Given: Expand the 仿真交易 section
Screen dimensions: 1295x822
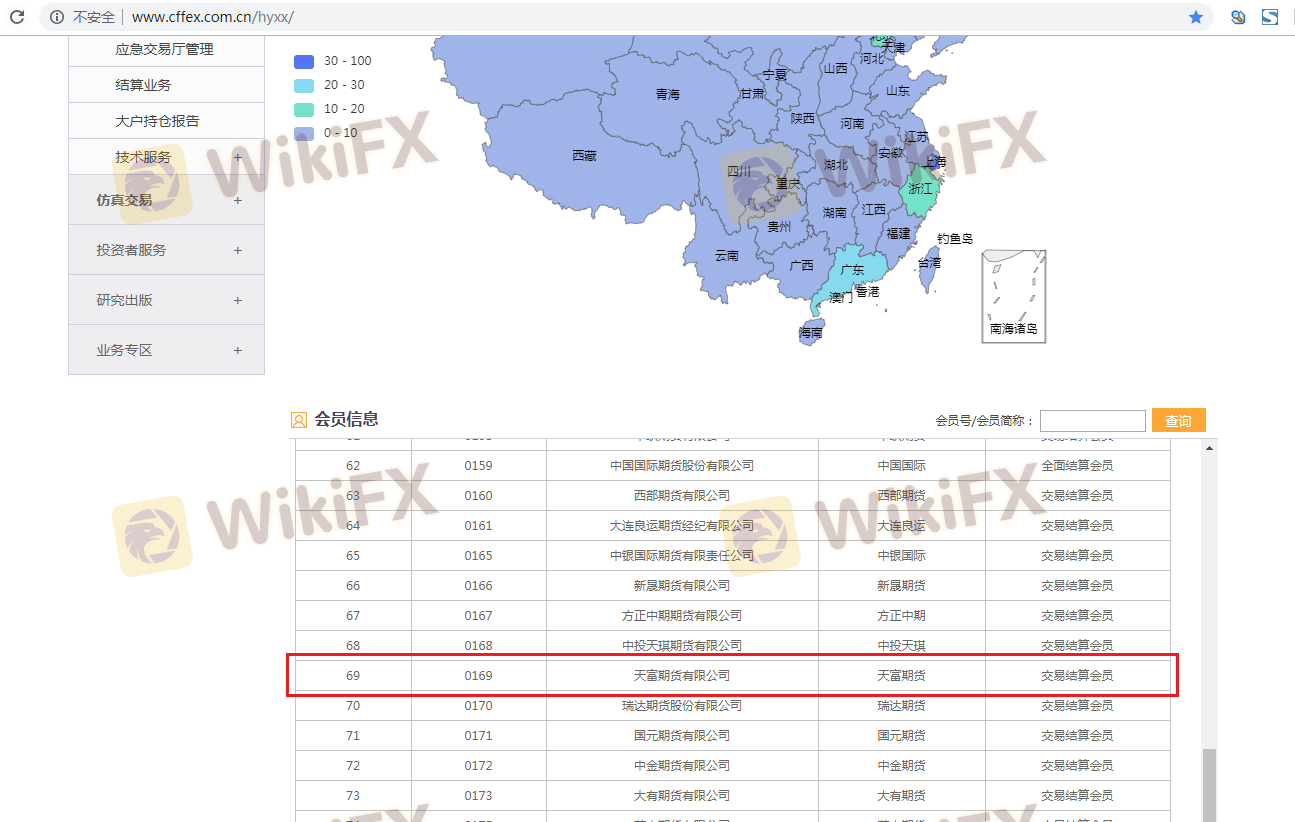Looking at the screenshot, I should click(166, 200).
